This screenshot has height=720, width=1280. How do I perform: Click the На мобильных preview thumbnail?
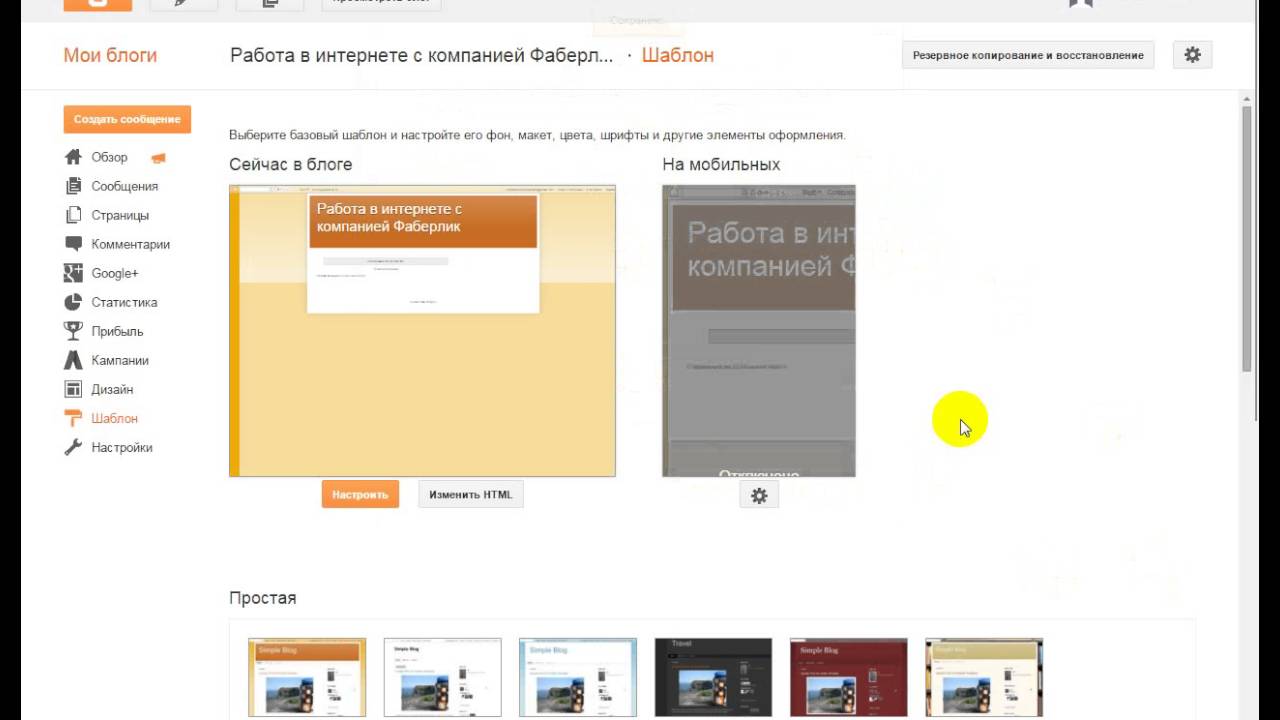[759, 331]
